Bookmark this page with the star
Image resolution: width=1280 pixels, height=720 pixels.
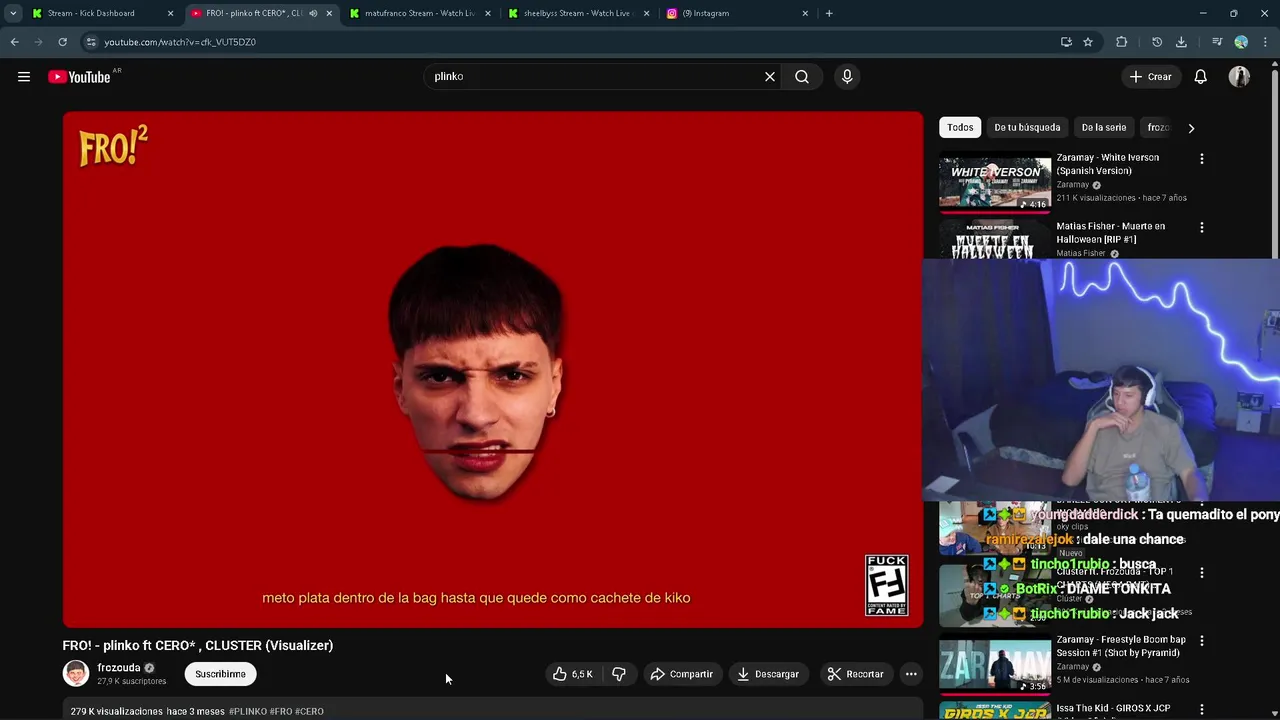click(x=1088, y=42)
